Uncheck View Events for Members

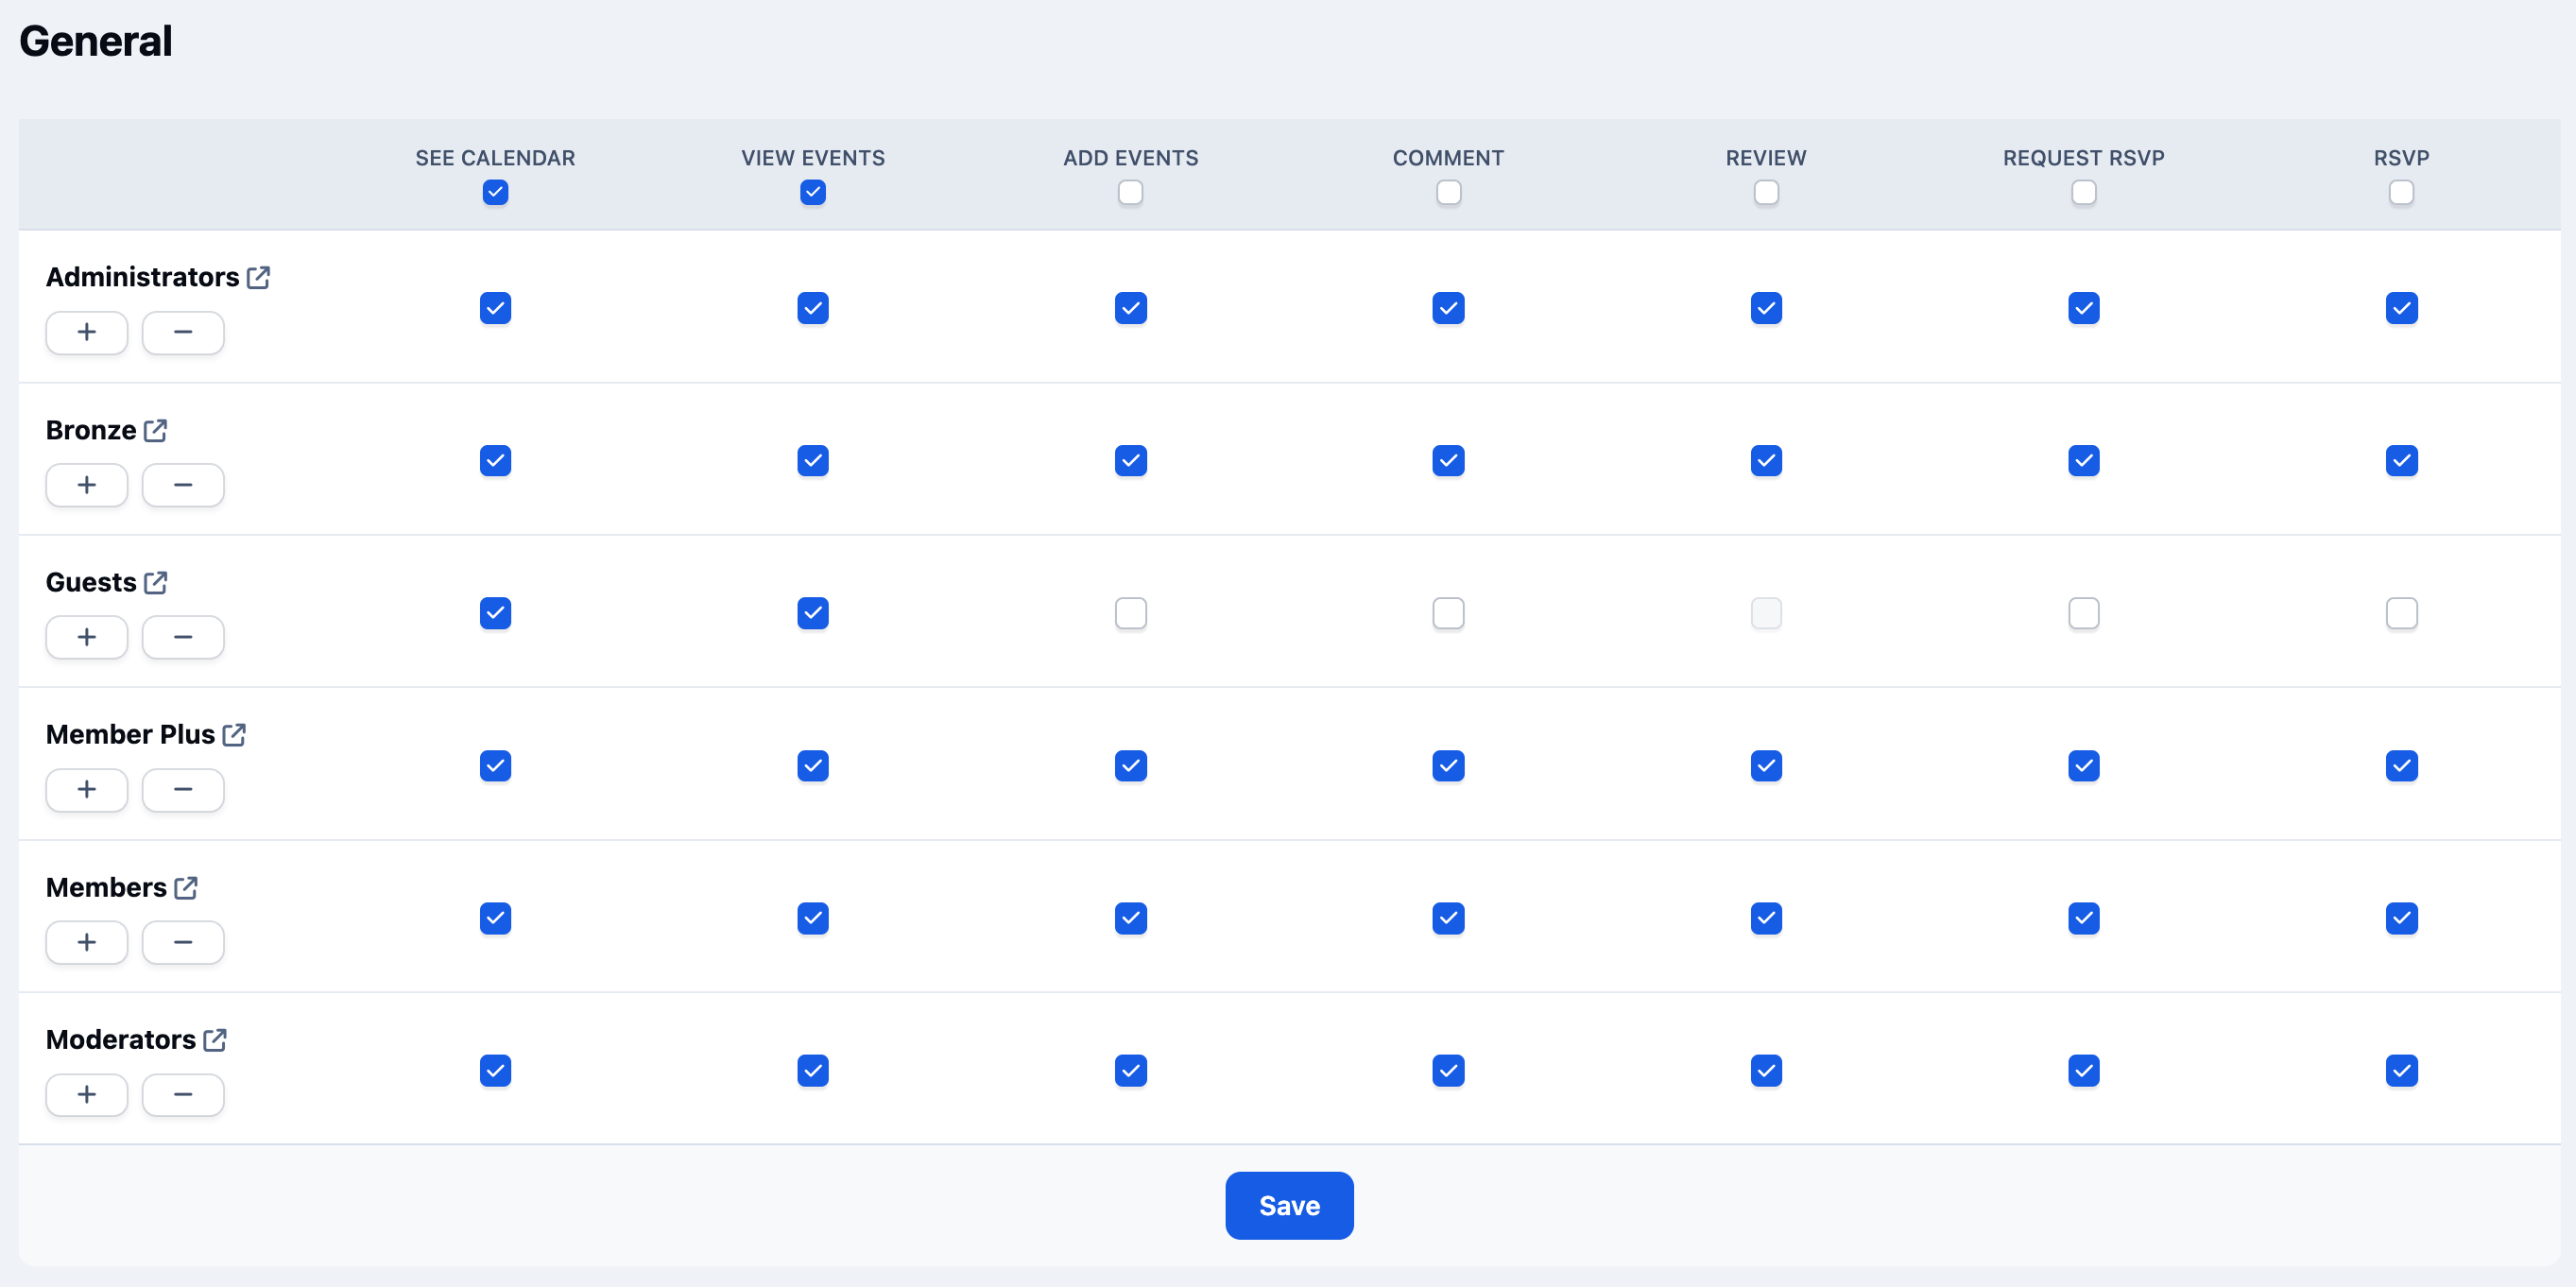[813, 918]
